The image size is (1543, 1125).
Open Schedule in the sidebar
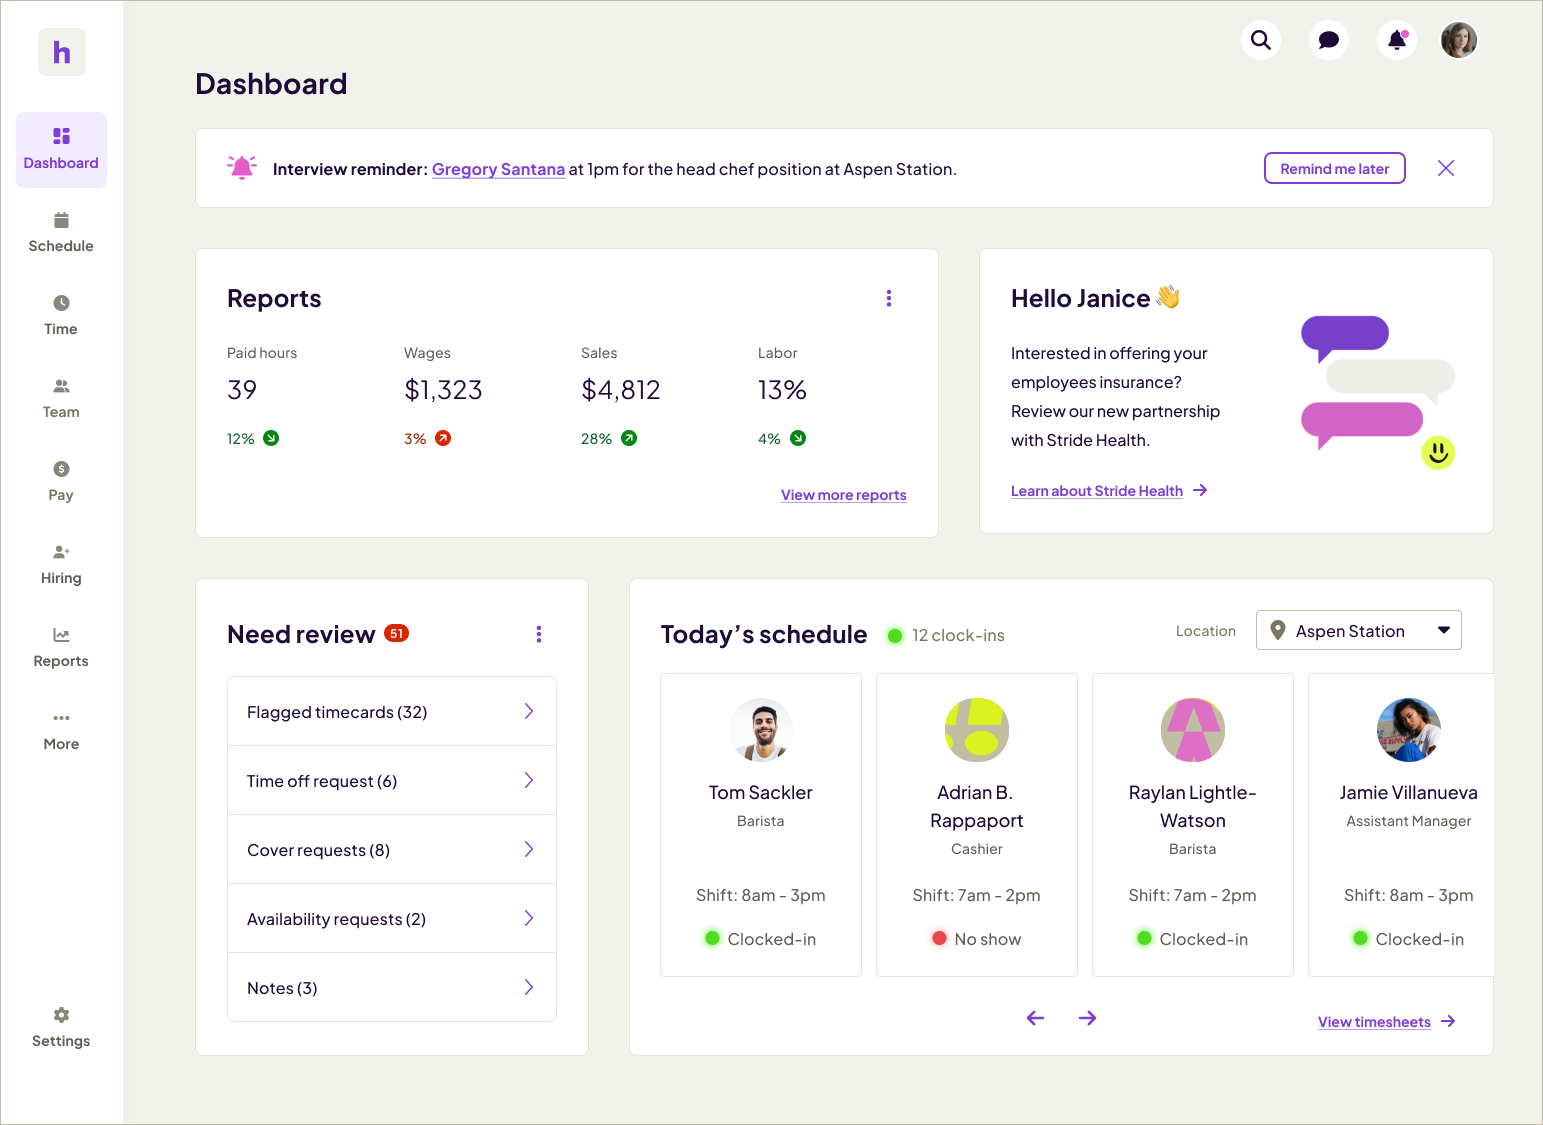point(61,233)
